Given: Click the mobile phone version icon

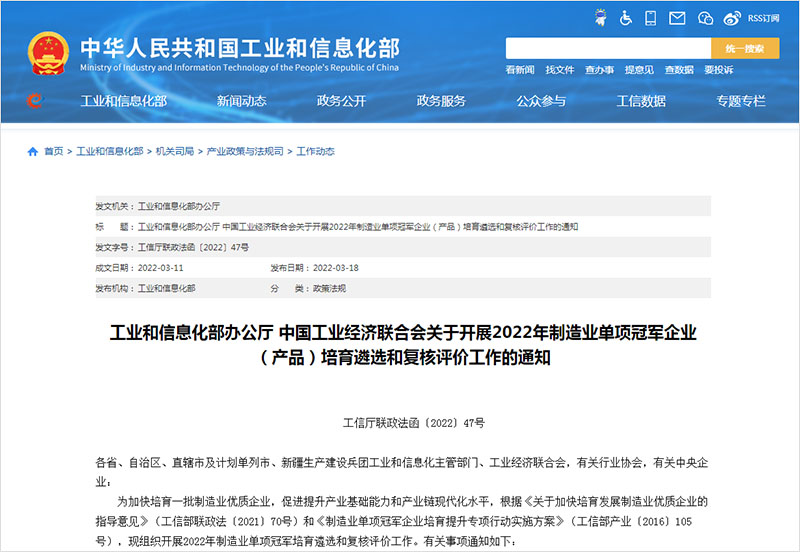Looking at the screenshot, I should (651, 17).
